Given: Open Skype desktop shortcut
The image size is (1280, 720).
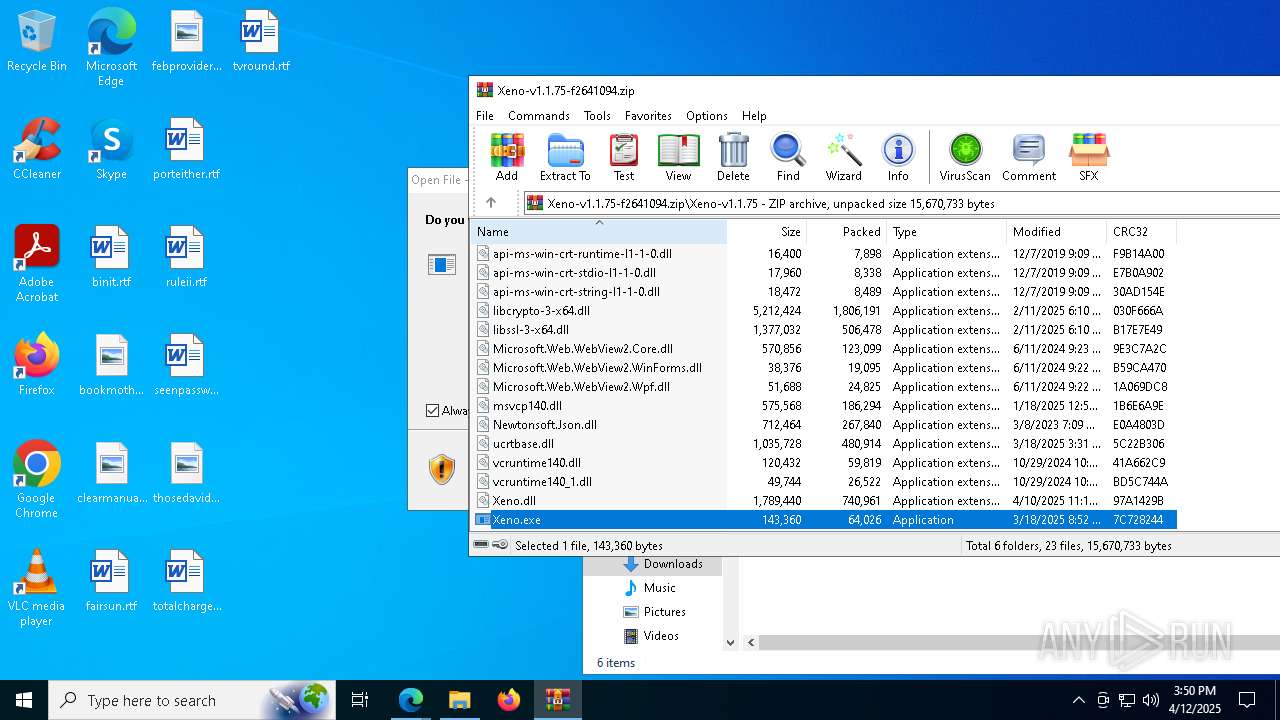Looking at the screenshot, I should [x=111, y=149].
